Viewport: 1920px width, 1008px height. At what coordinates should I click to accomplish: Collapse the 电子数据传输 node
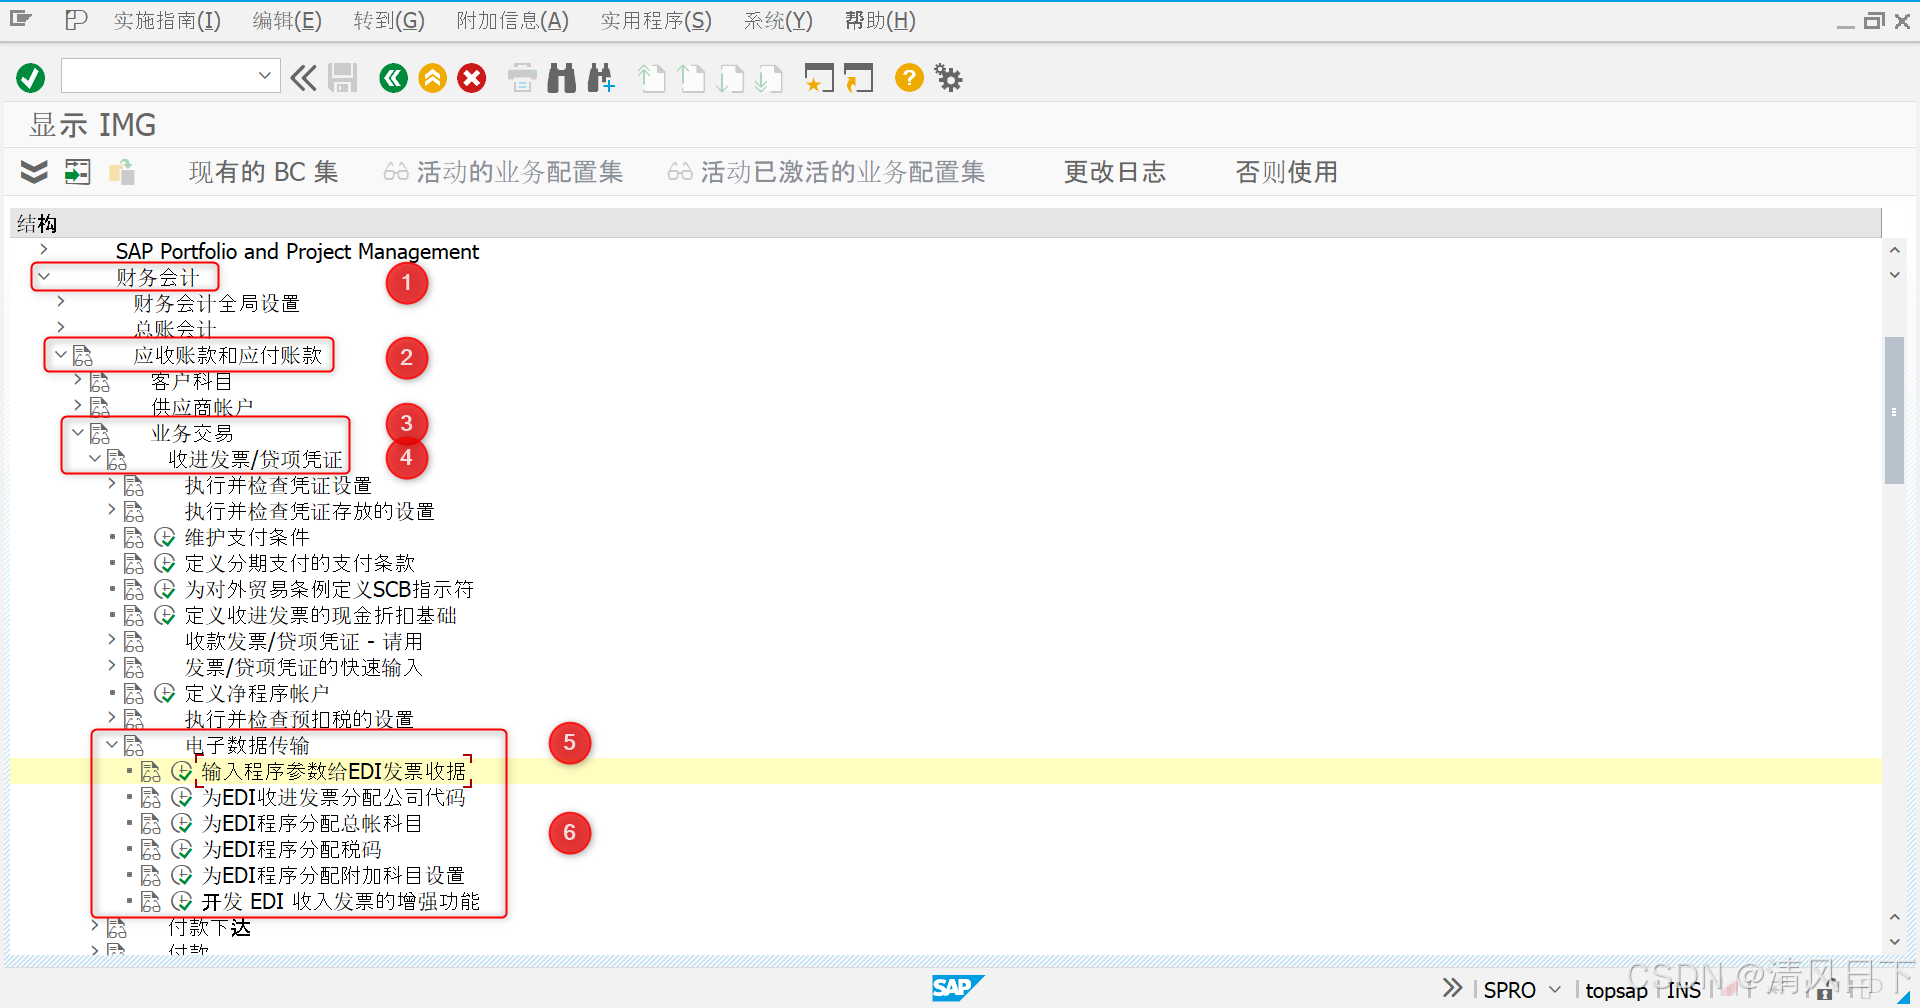click(112, 744)
